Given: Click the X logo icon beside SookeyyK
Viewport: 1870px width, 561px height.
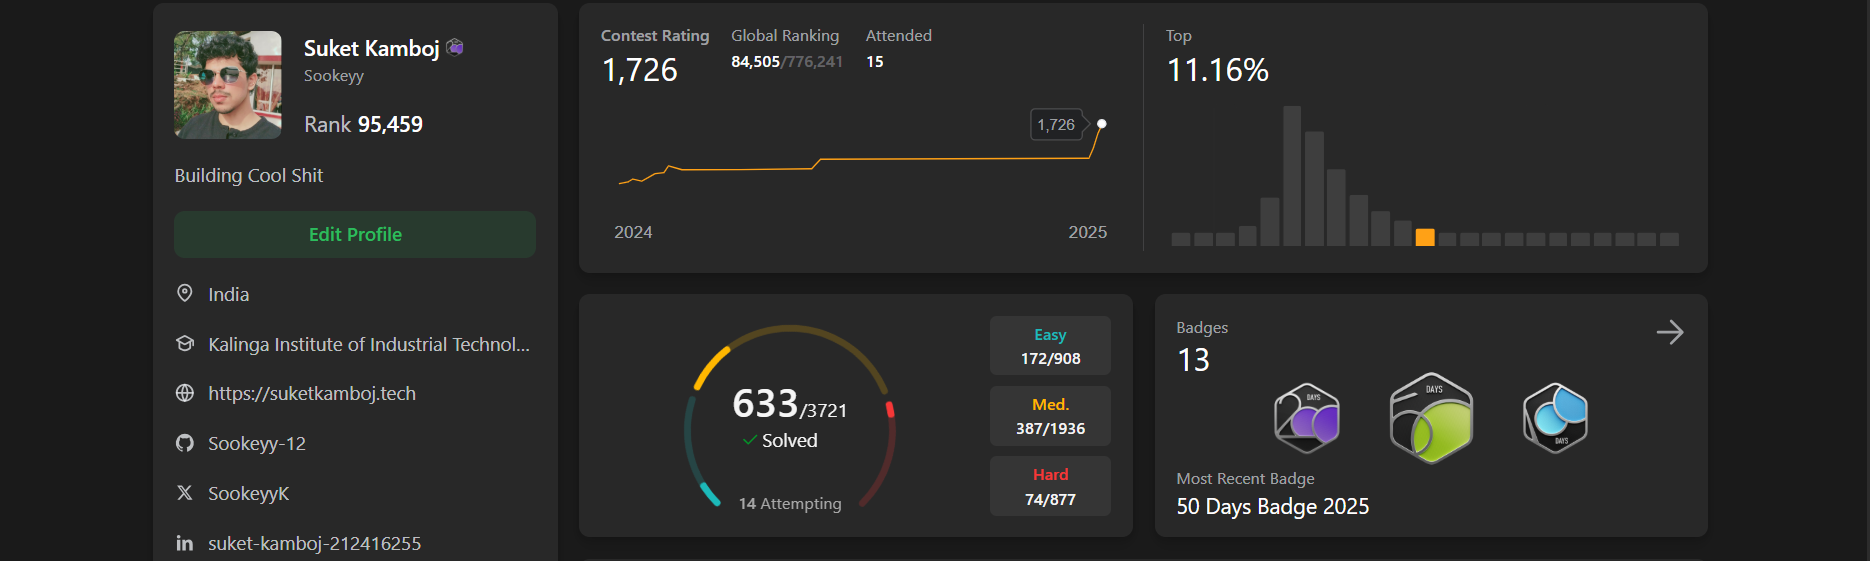Looking at the screenshot, I should click(x=185, y=493).
